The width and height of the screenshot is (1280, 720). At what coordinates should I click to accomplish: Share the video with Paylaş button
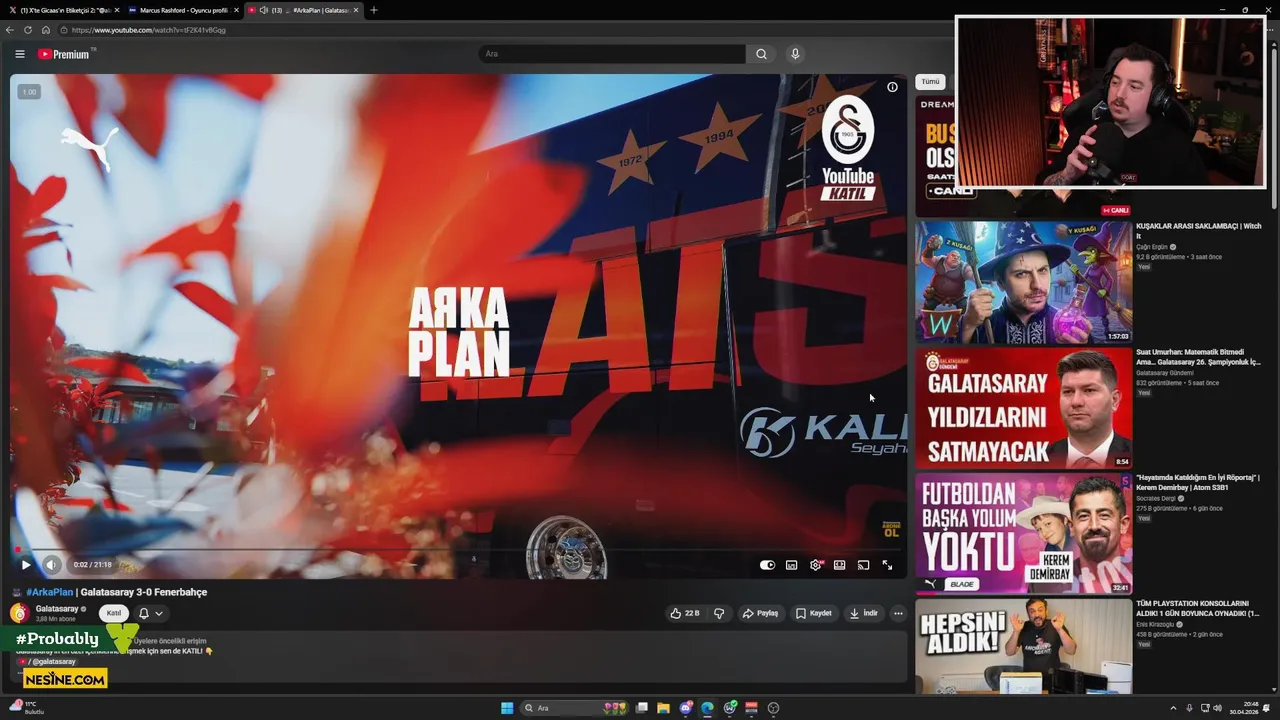[760, 613]
